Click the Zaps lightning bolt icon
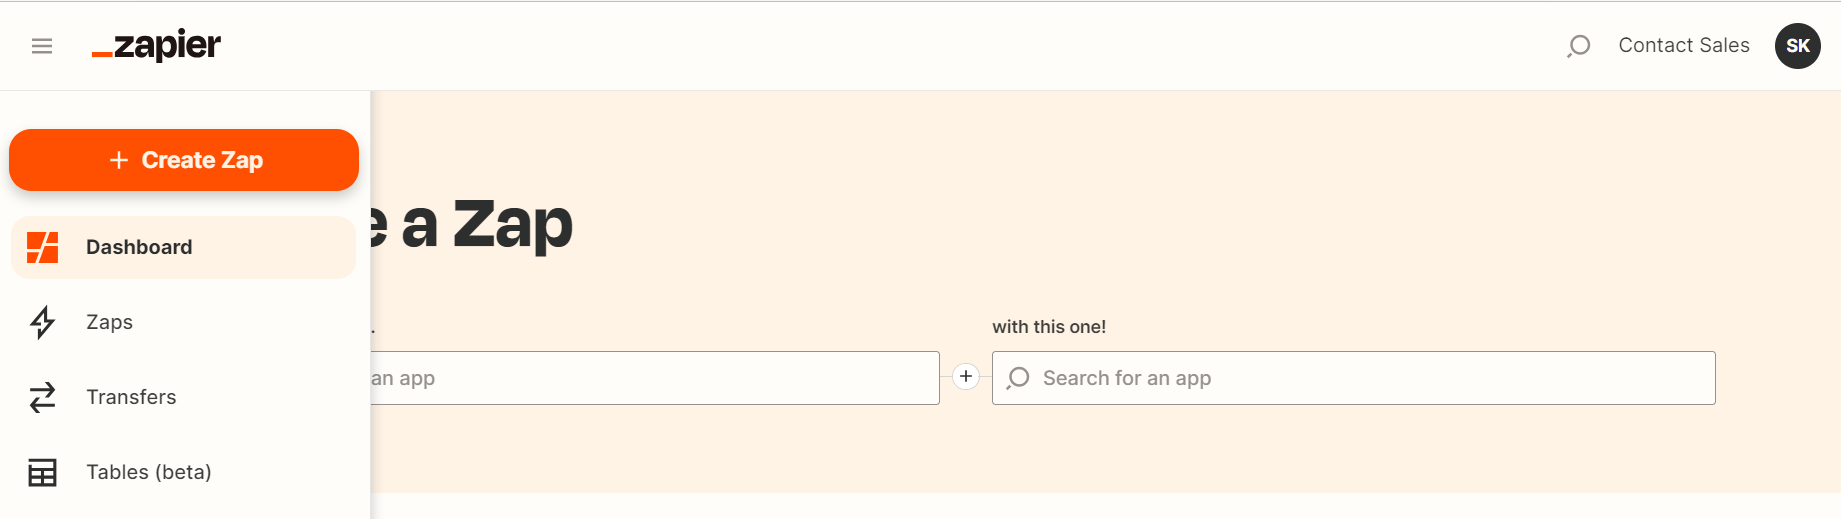The height and width of the screenshot is (519, 1841). click(43, 322)
